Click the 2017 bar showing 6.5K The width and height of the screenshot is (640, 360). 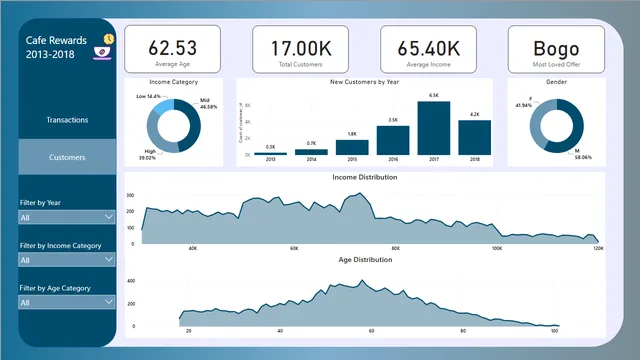[x=433, y=128]
